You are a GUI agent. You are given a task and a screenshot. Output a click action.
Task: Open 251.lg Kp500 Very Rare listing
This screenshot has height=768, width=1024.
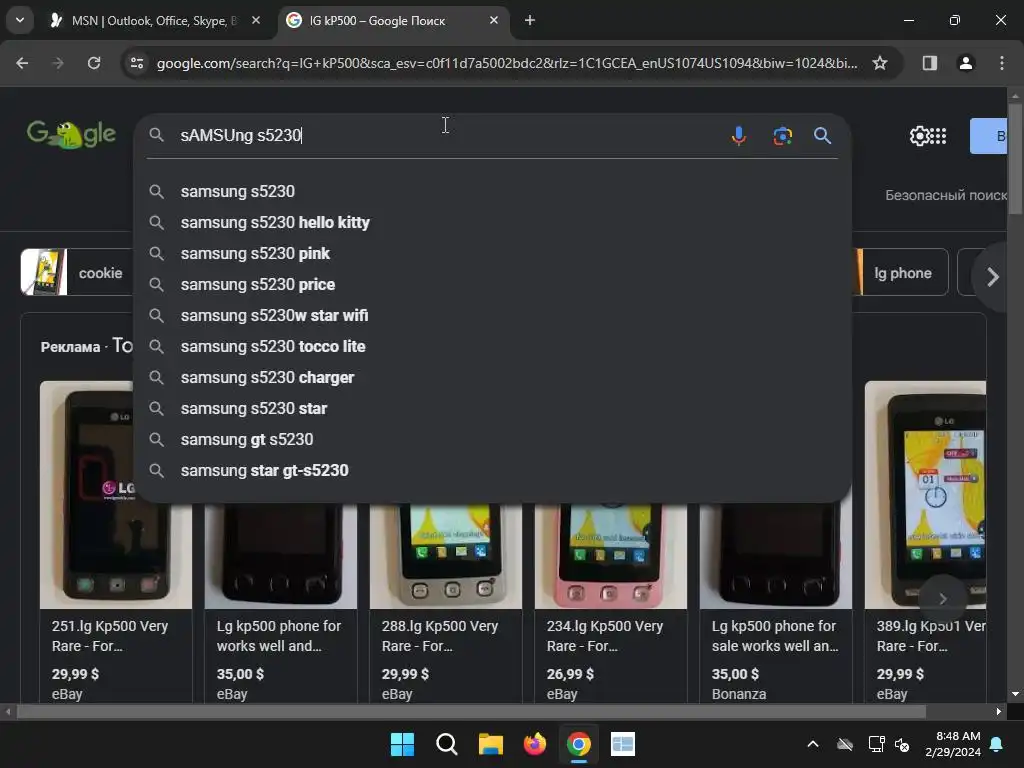(110, 635)
